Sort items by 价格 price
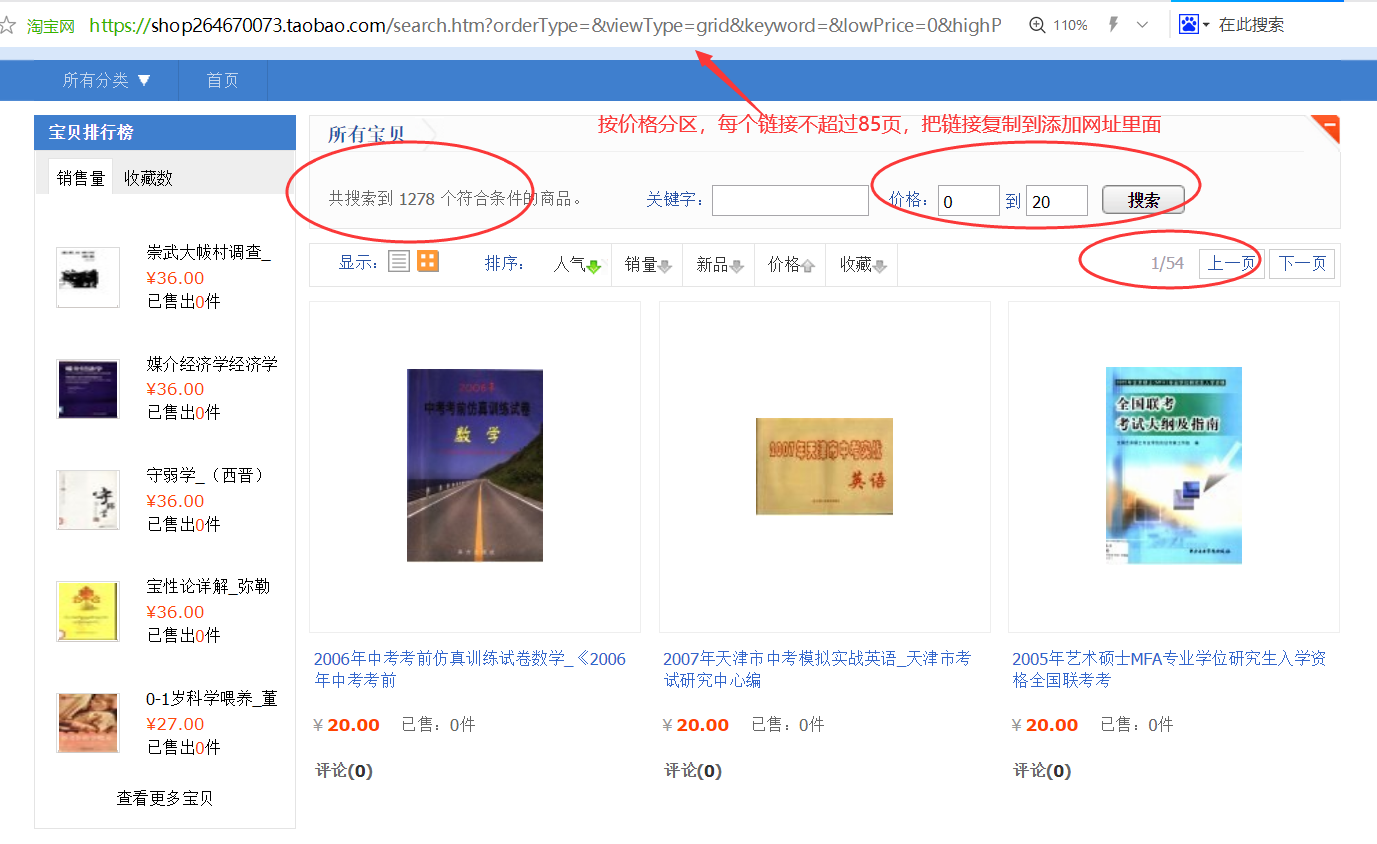Image resolution: width=1377 pixels, height=844 pixels. (790, 265)
